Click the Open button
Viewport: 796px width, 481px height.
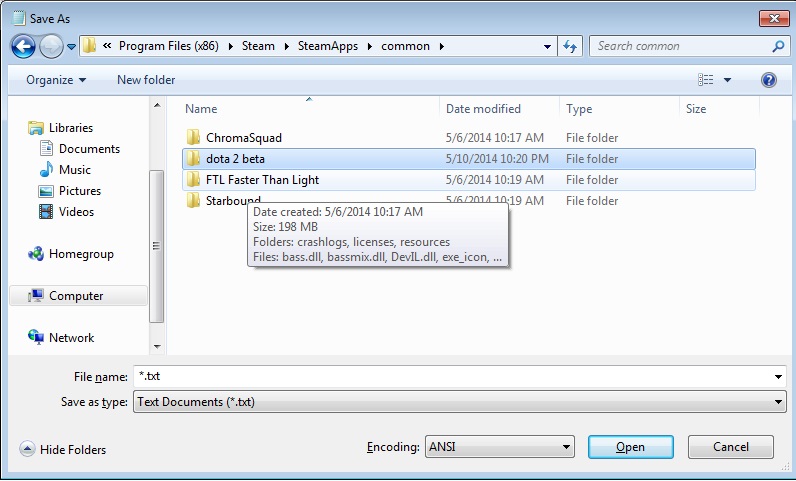631,447
